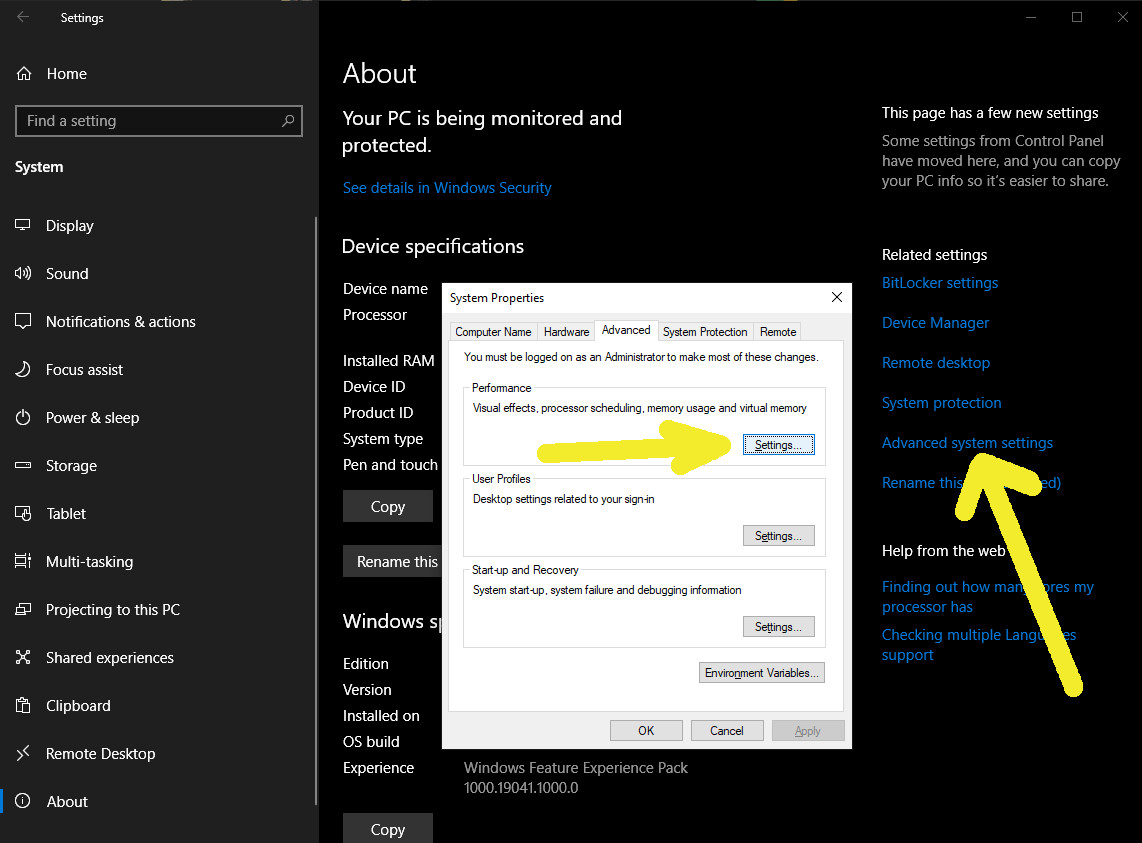Click Rename this PC button

coord(393,561)
